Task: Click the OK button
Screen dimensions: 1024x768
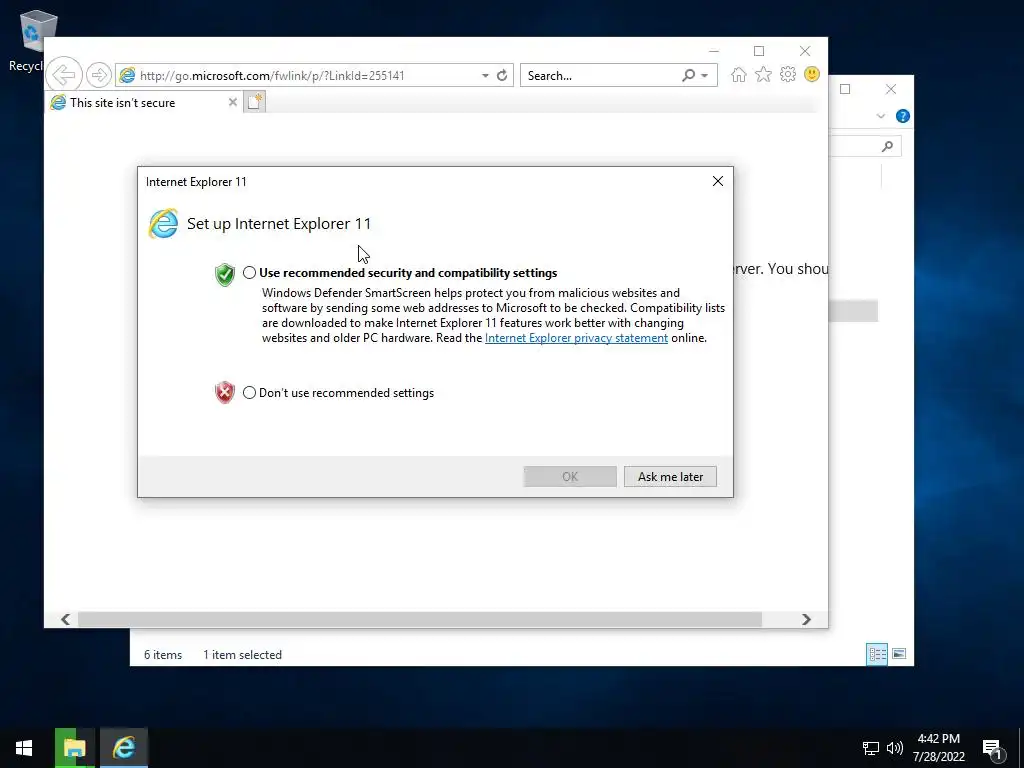Action: [x=570, y=477]
